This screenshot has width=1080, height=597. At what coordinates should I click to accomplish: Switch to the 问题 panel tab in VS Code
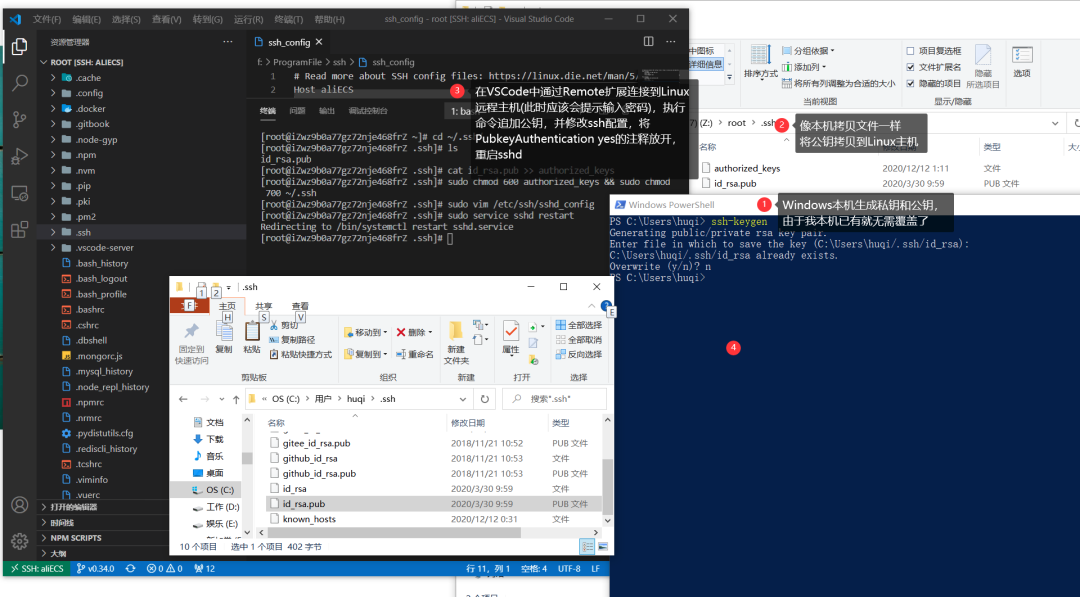[x=297, y=111]
